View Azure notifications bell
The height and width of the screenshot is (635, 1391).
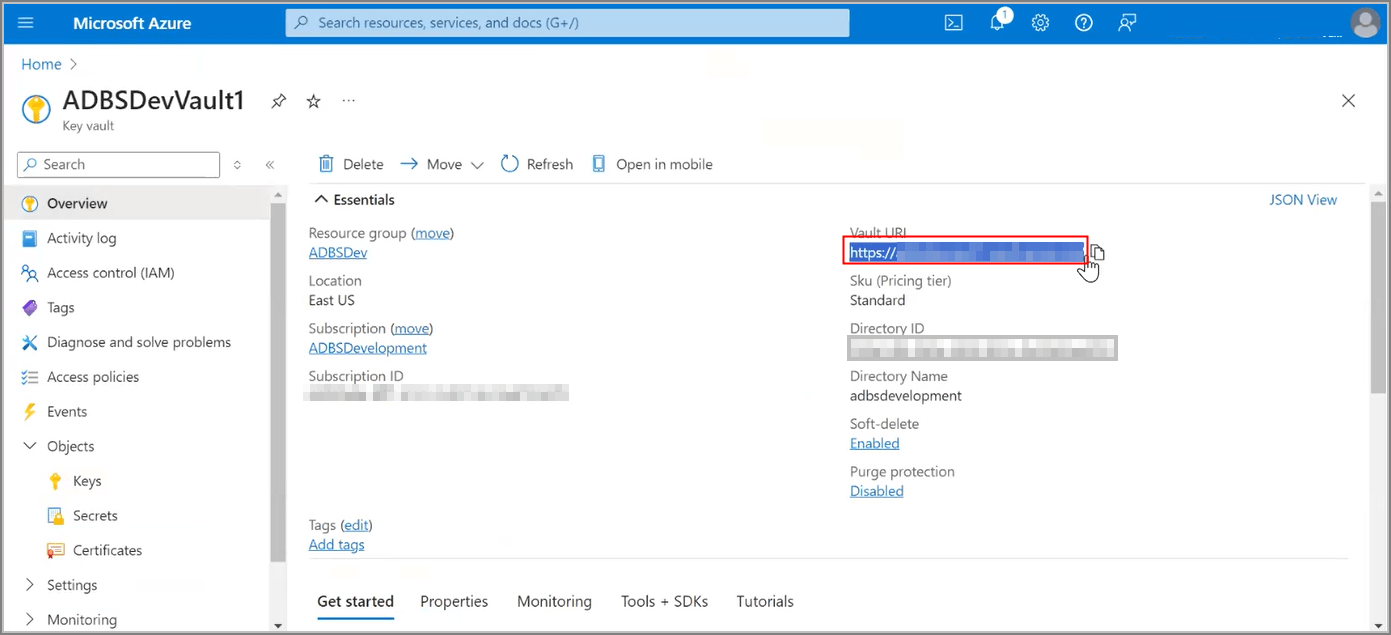click(x=997, y=22)
